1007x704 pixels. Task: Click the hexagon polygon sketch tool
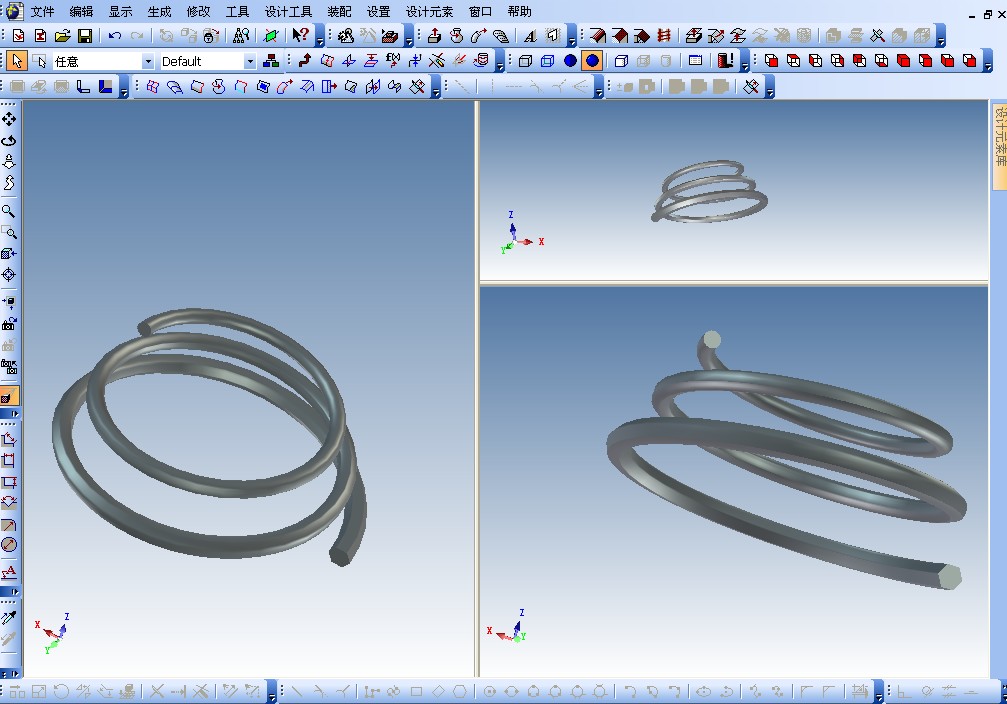click(x=460, y=692)
